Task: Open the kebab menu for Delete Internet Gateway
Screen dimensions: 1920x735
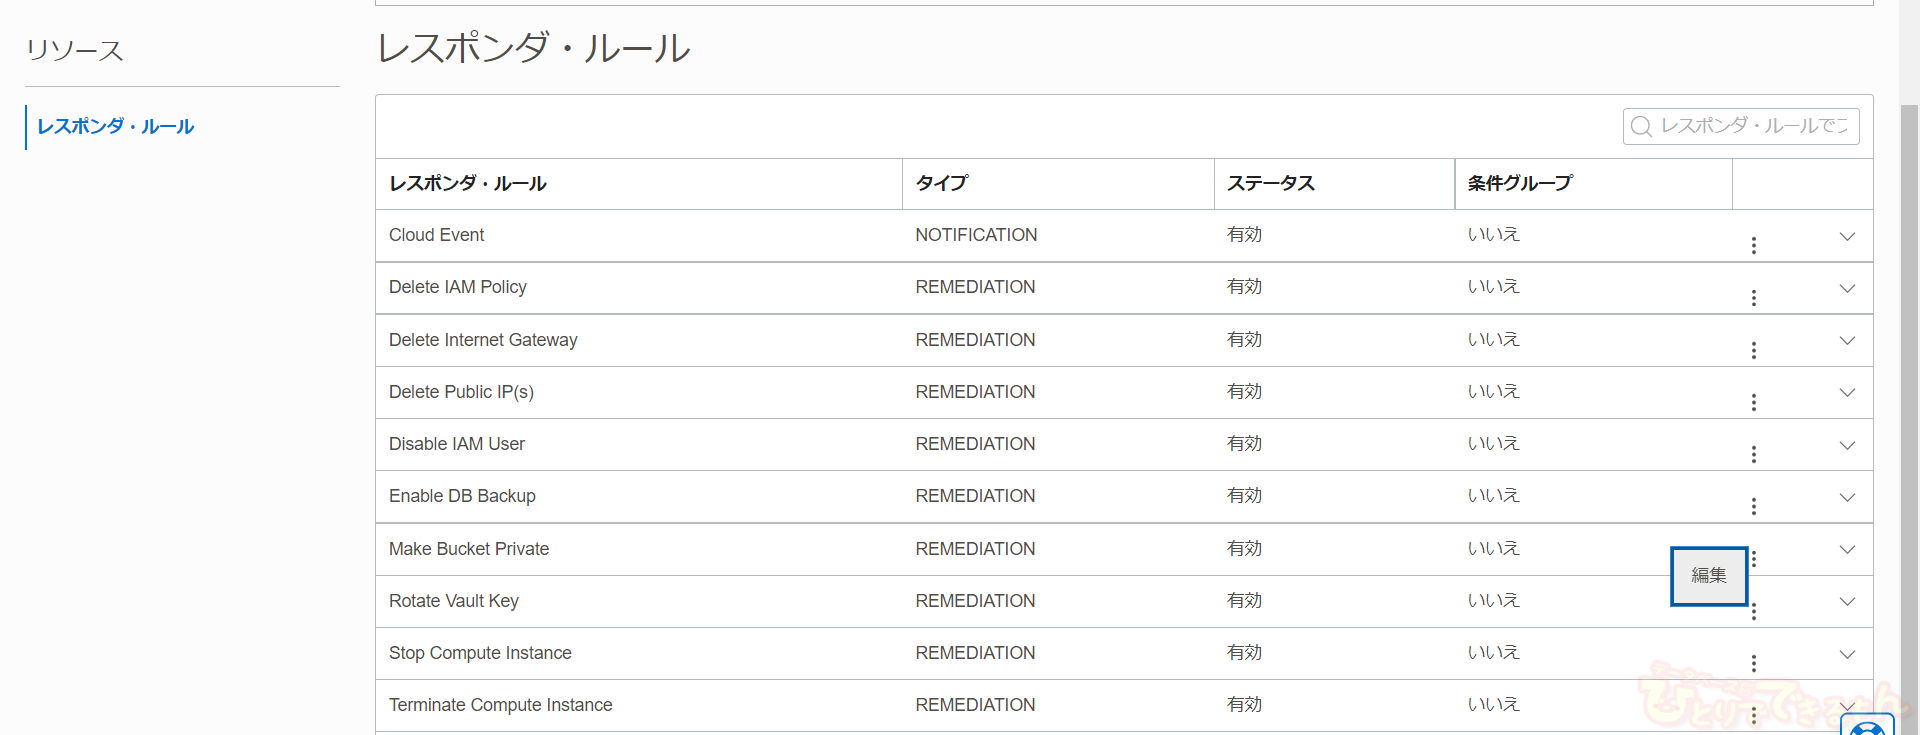Action: (1753, 350)
